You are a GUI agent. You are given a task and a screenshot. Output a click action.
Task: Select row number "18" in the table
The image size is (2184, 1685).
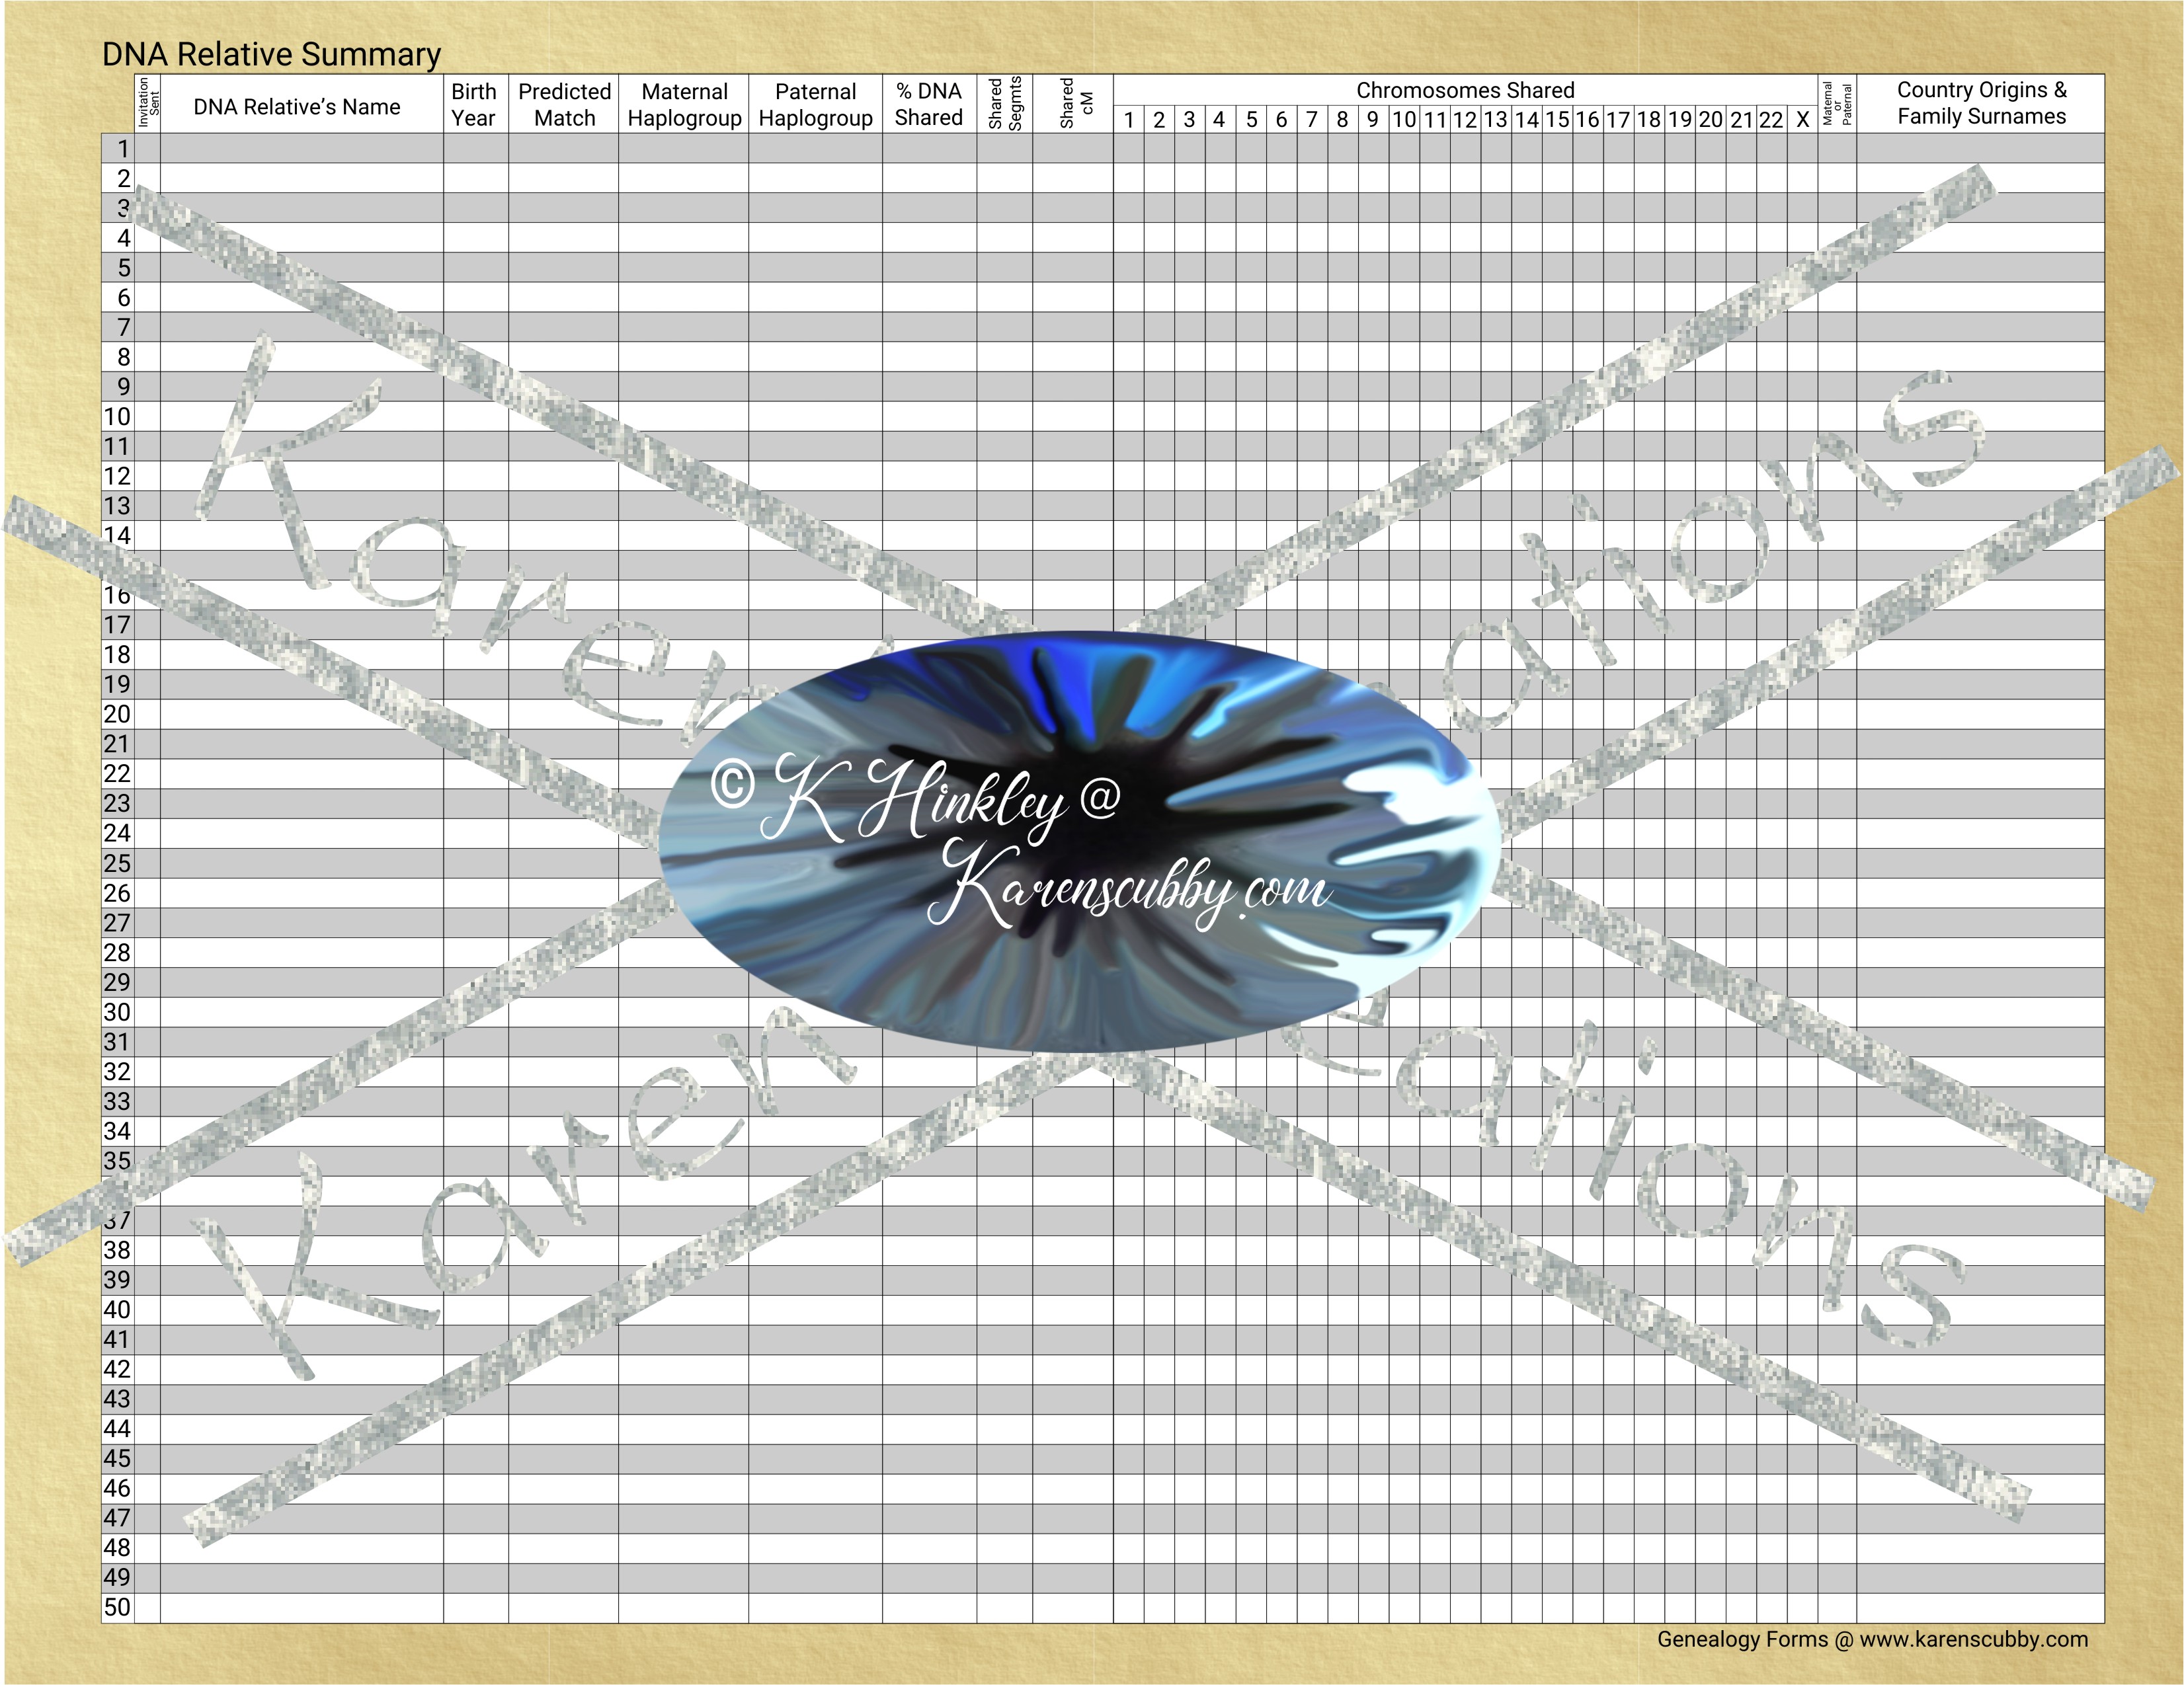click(x=117, y=655)
